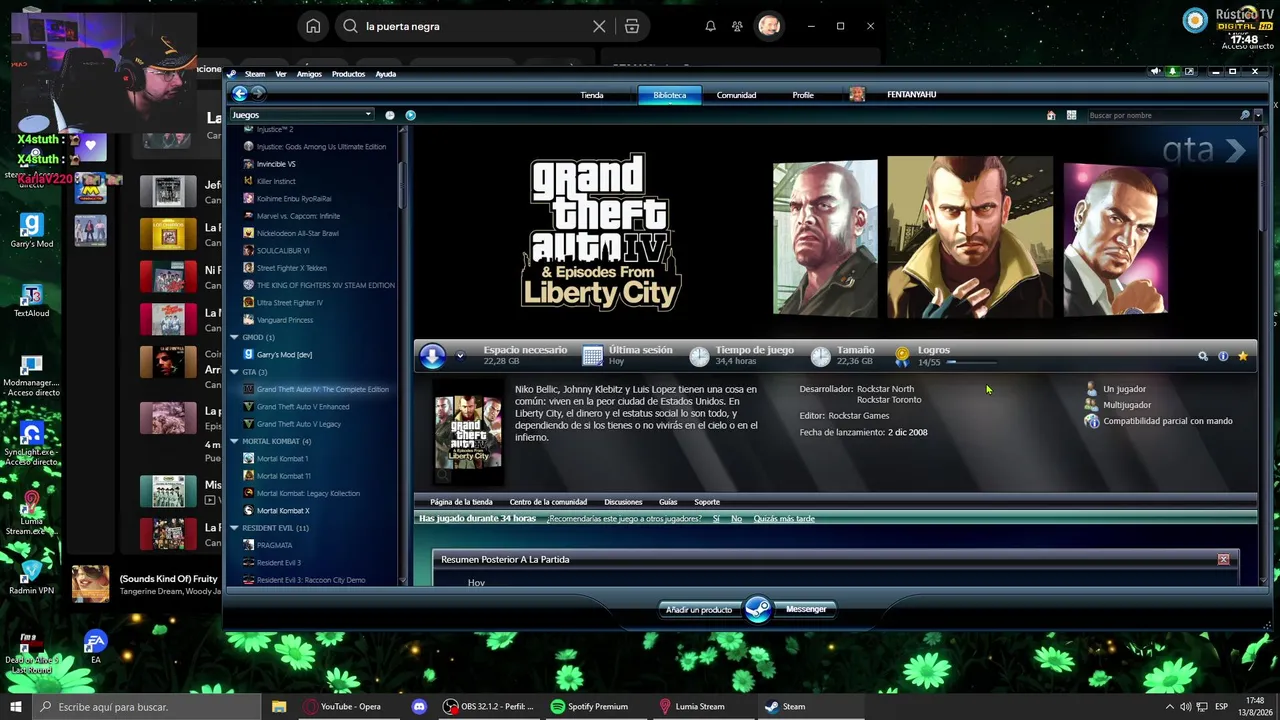Screen dimensions: 1280x720
Task: Open the library home icon near the search box
Action: (x=1051, y=115)
